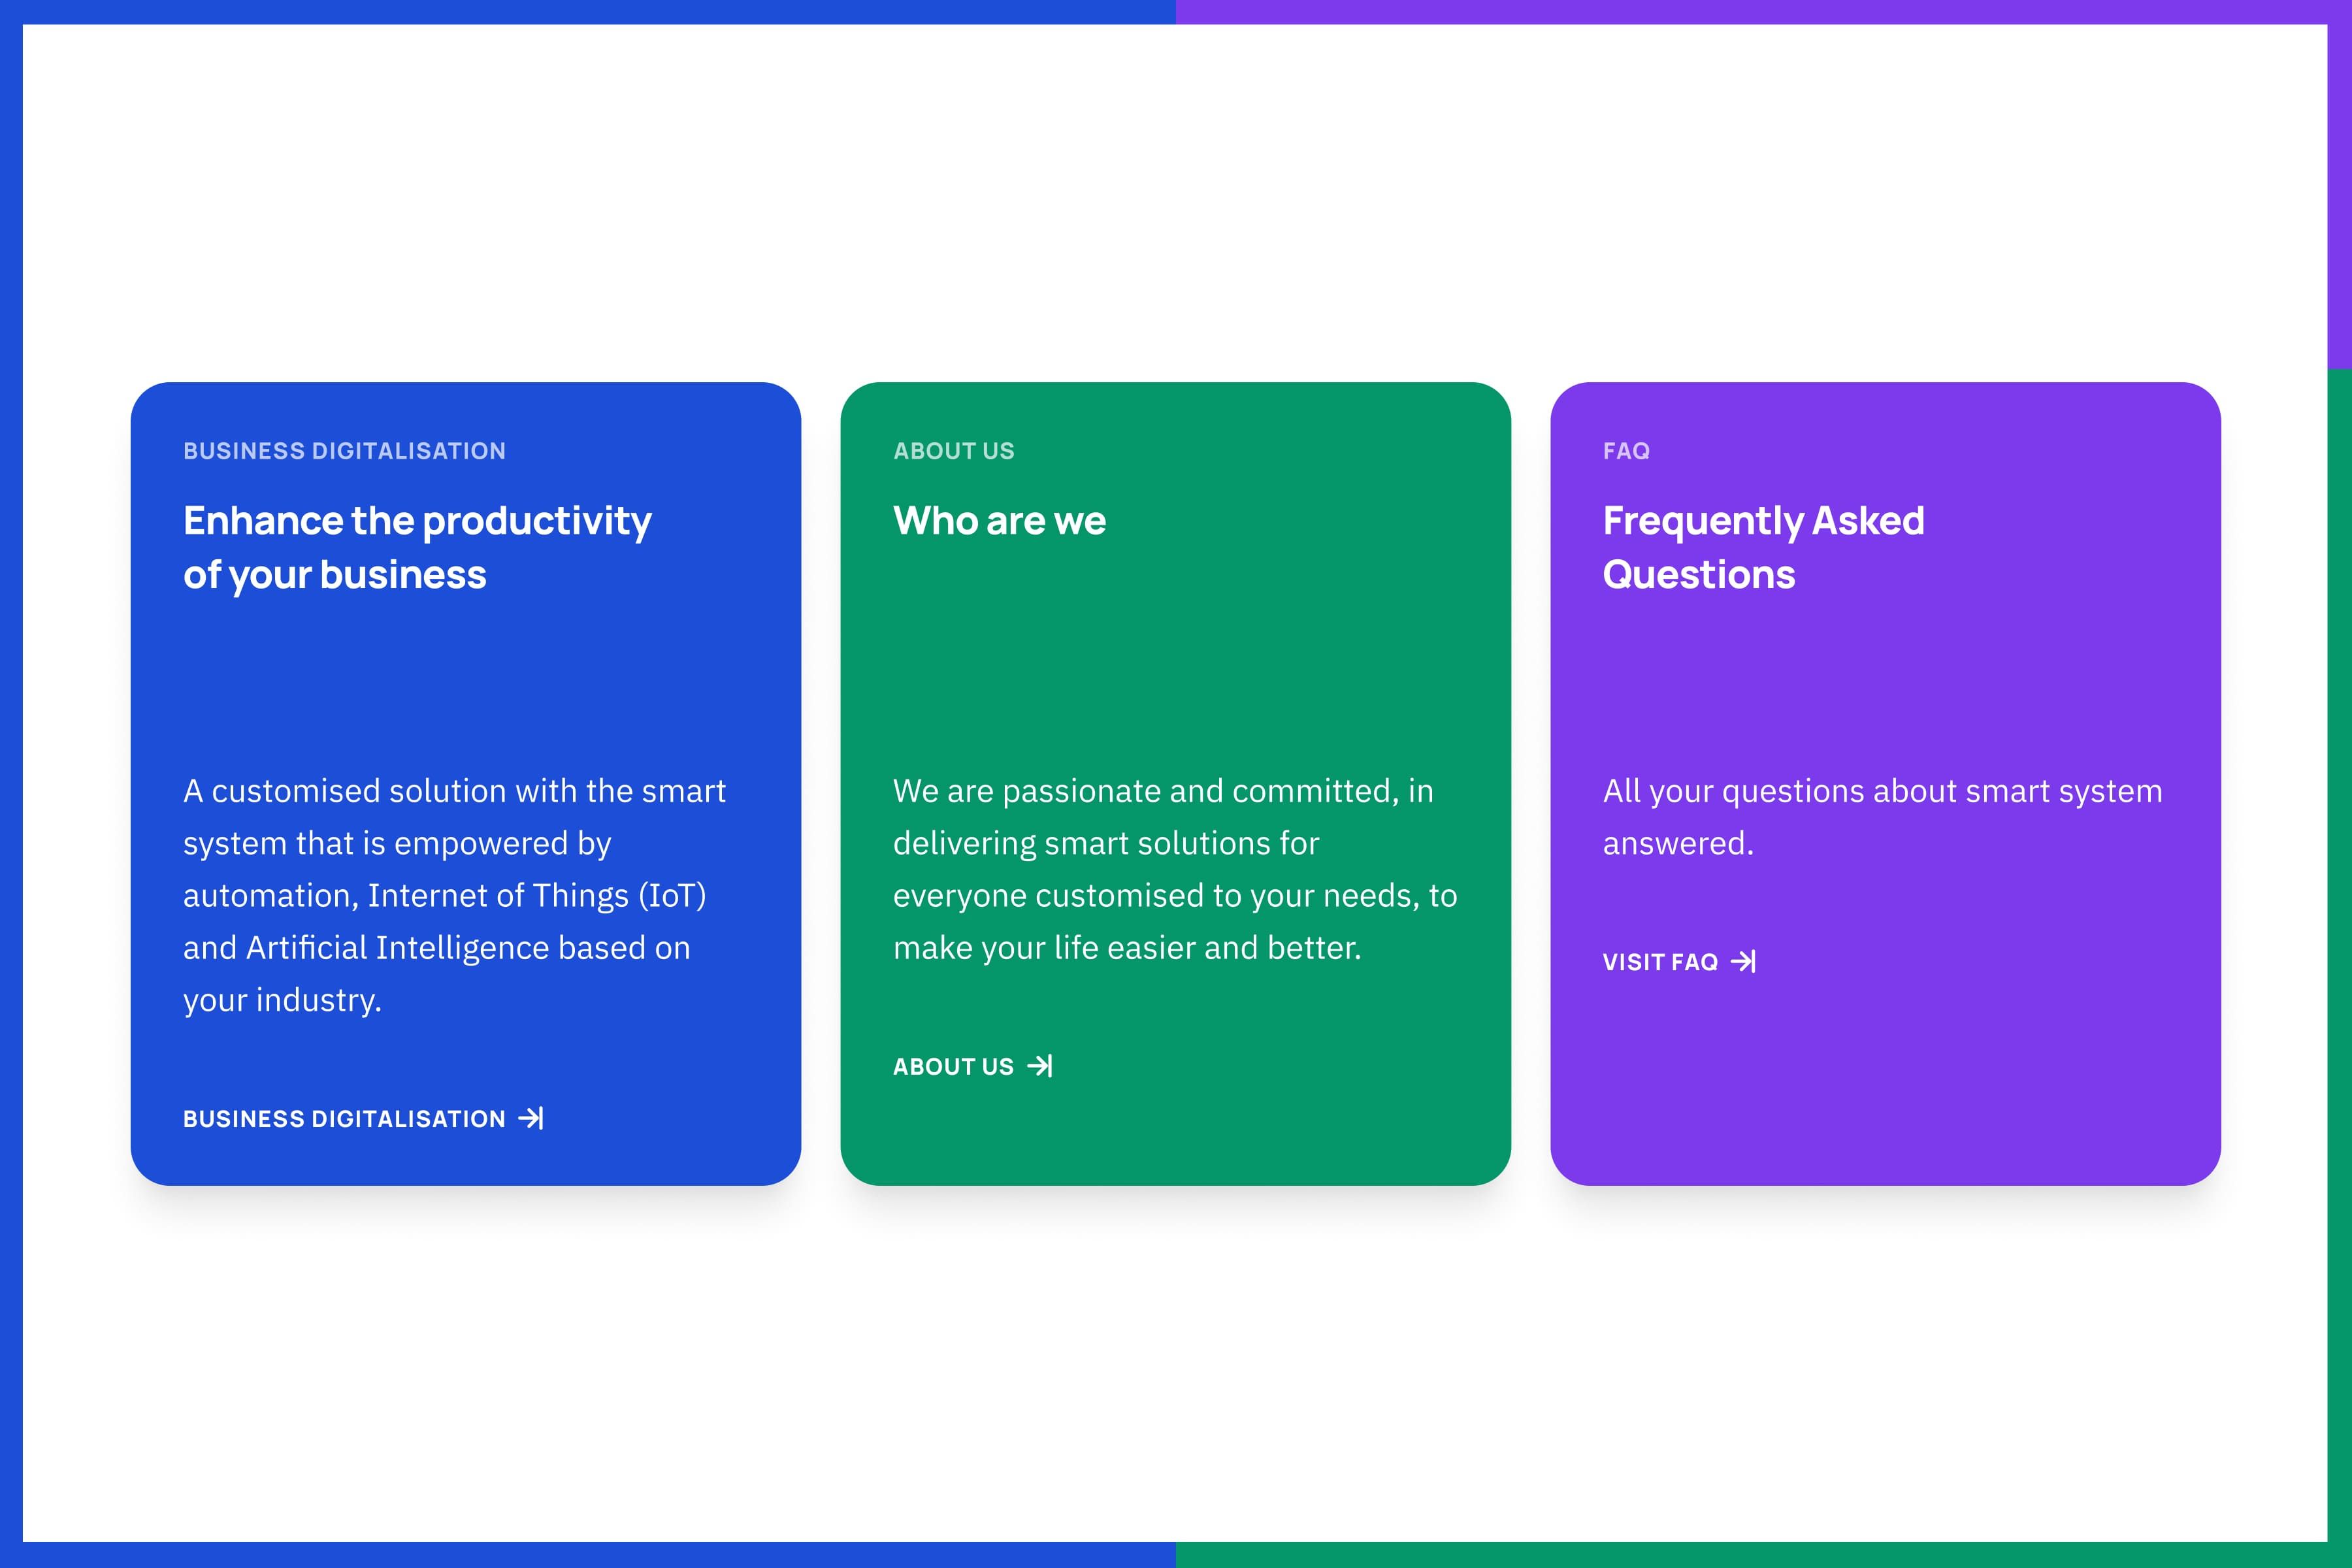Screen dimensions: 2352x1568
Task: Click the small ABOUT US label at card top
Action: pos(953,451)
